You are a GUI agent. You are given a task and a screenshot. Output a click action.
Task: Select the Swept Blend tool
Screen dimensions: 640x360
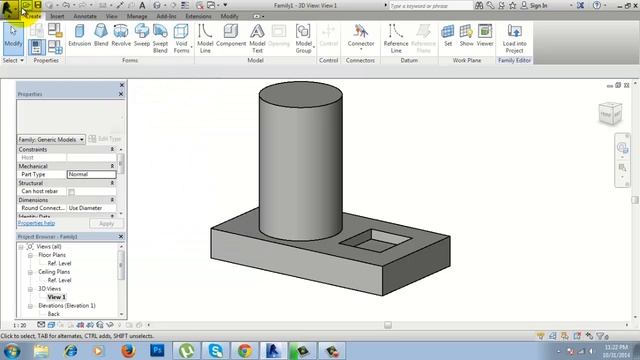(x=160, y=39)
